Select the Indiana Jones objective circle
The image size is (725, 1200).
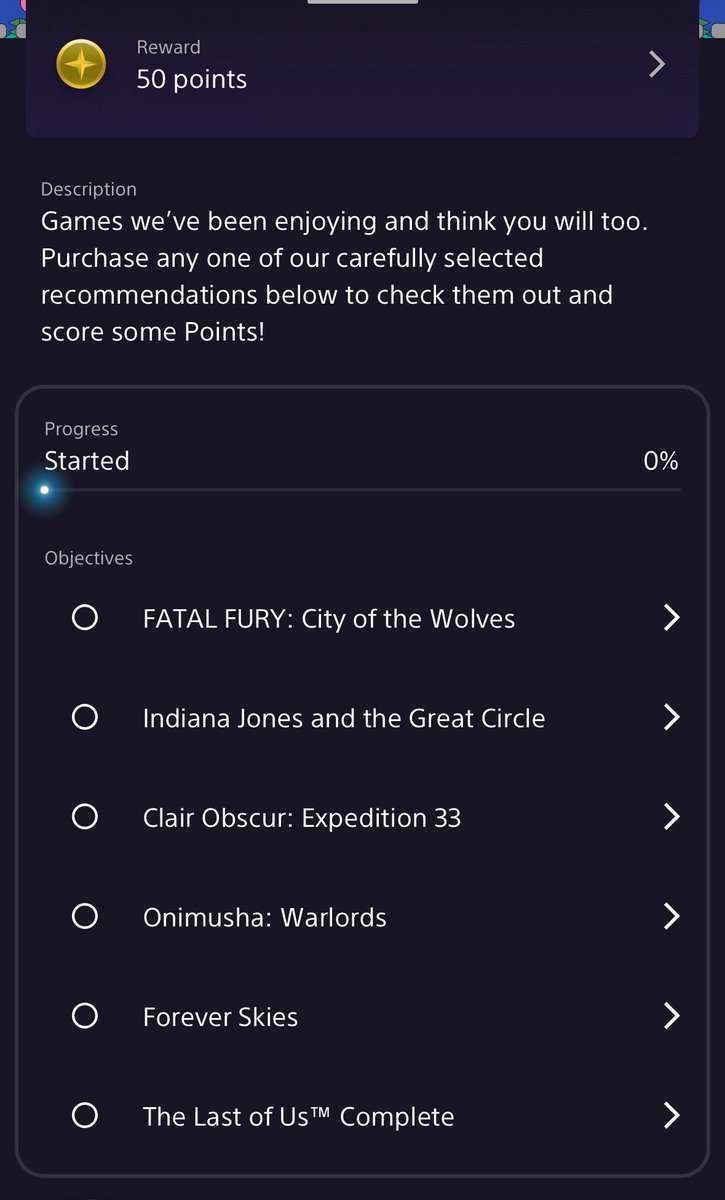coord(85,717)
